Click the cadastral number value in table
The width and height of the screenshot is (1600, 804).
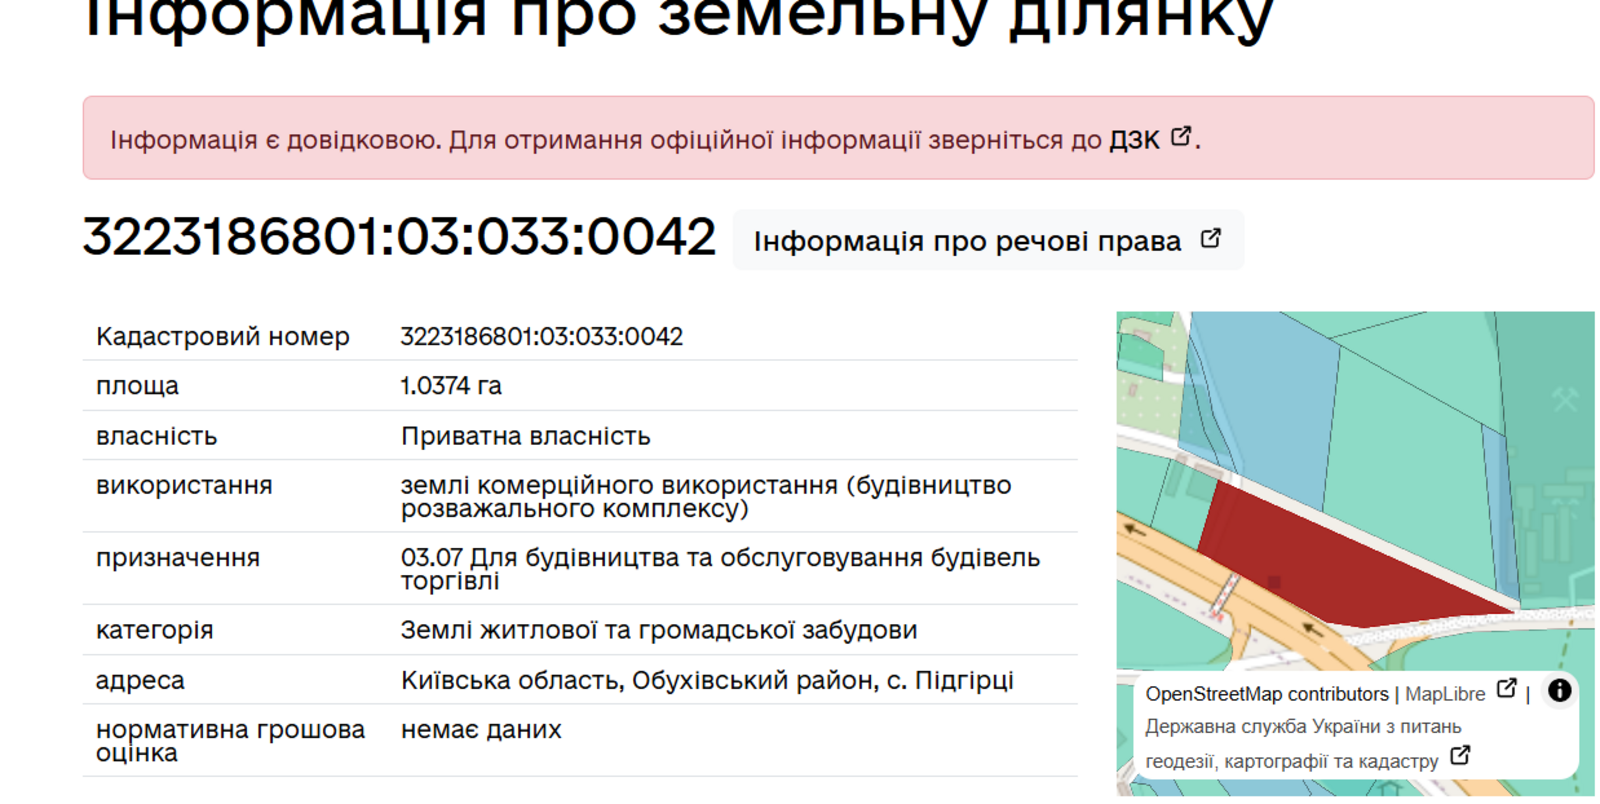click(541, 337)
